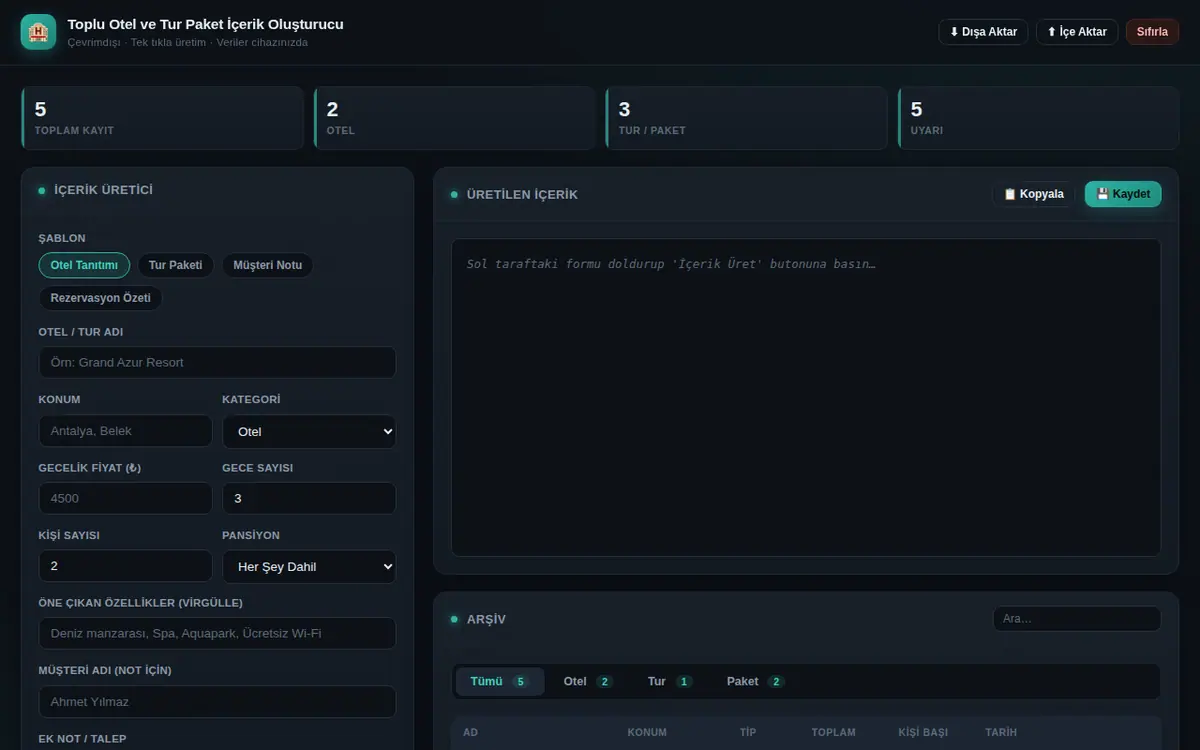The width and height of the screenshot is (1200, 750).
Task: Click the Konum column header
Action: pos(647,732)
